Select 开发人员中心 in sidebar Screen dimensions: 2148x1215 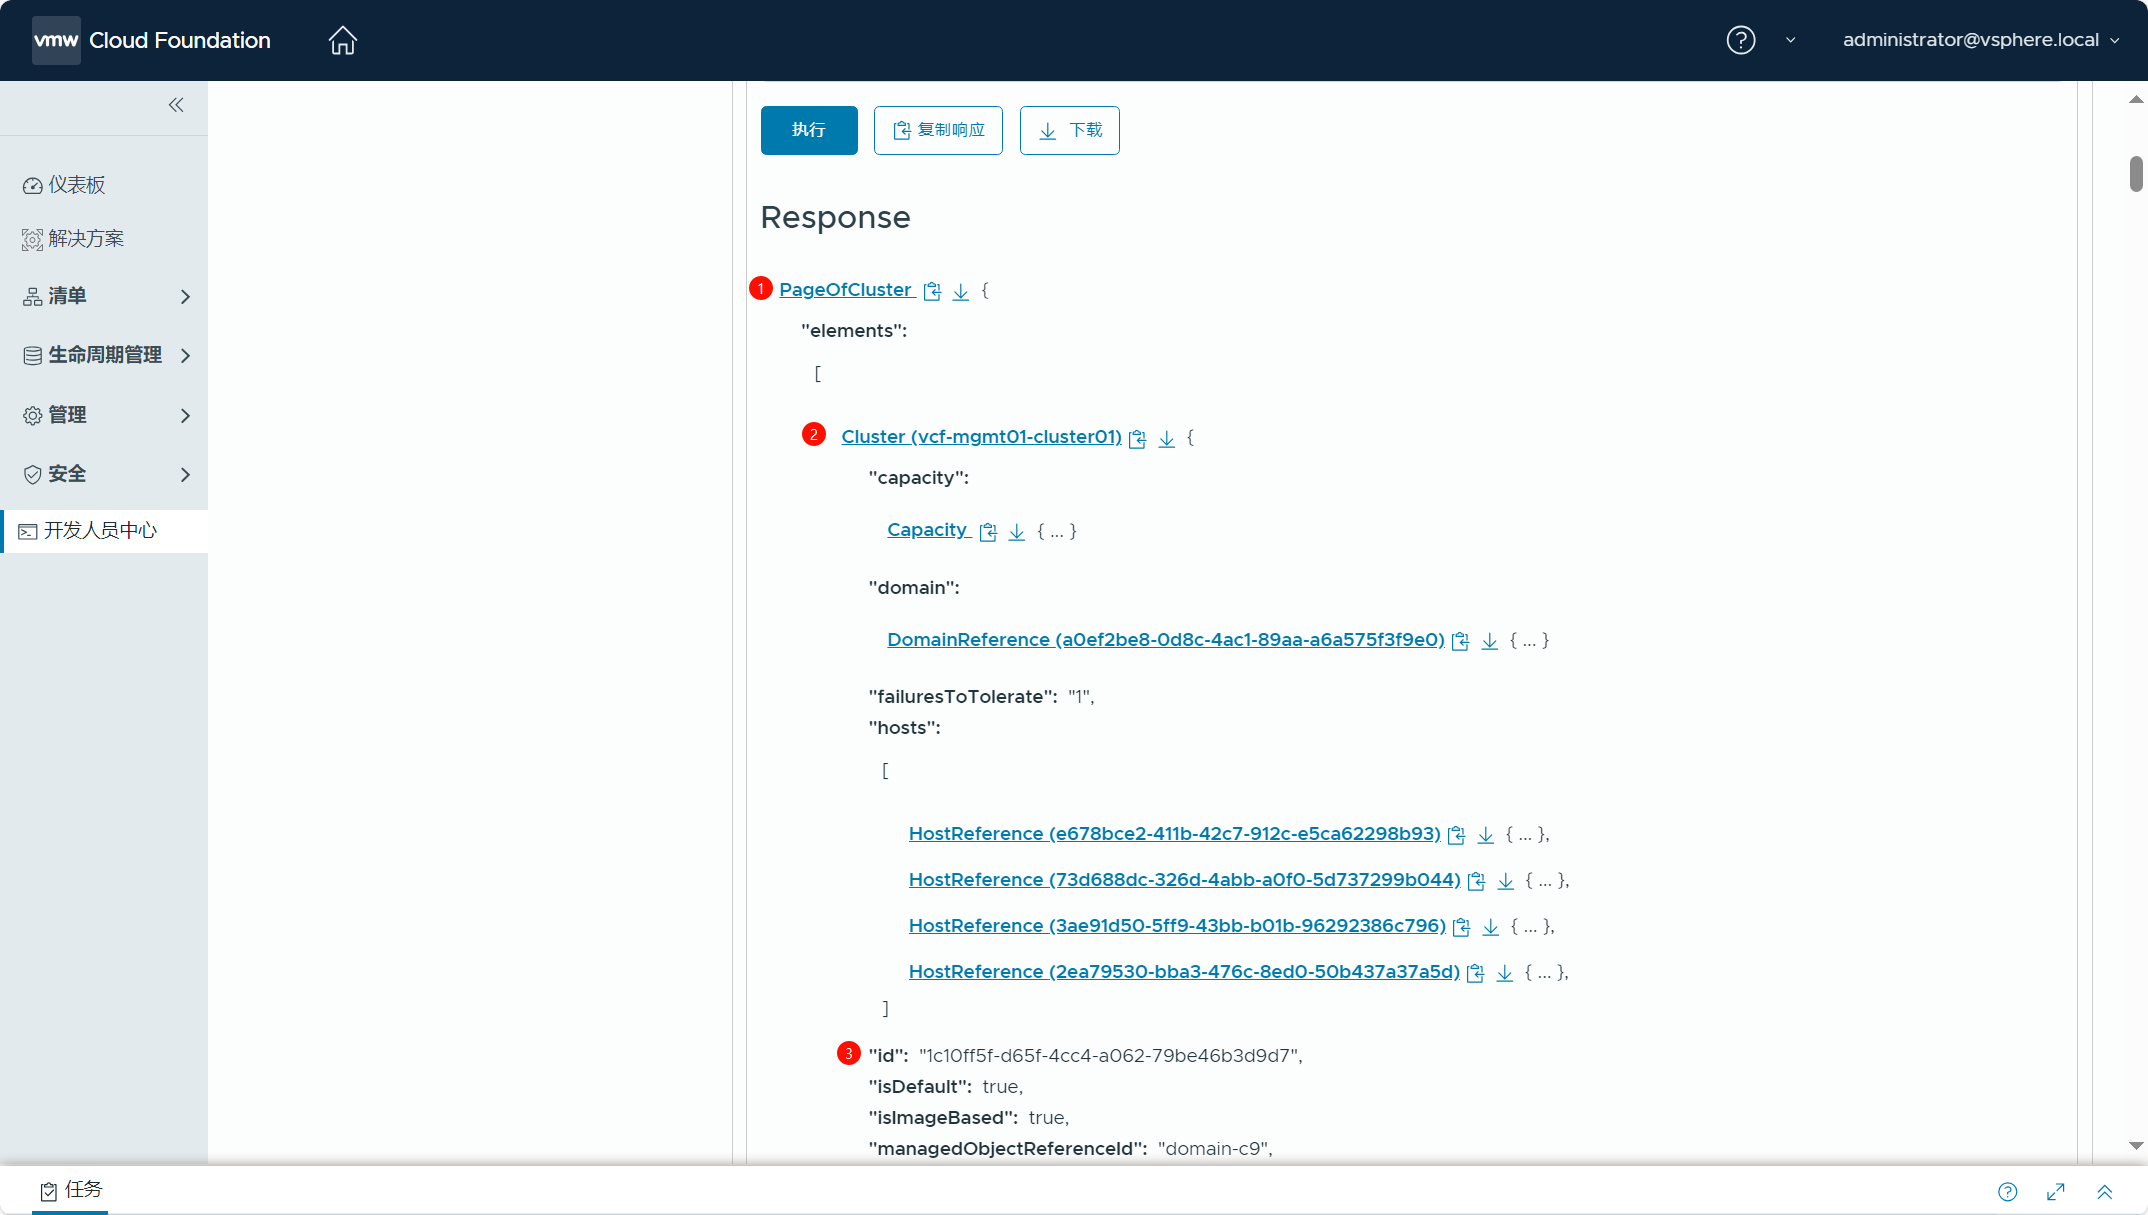[x=100, y=531]
